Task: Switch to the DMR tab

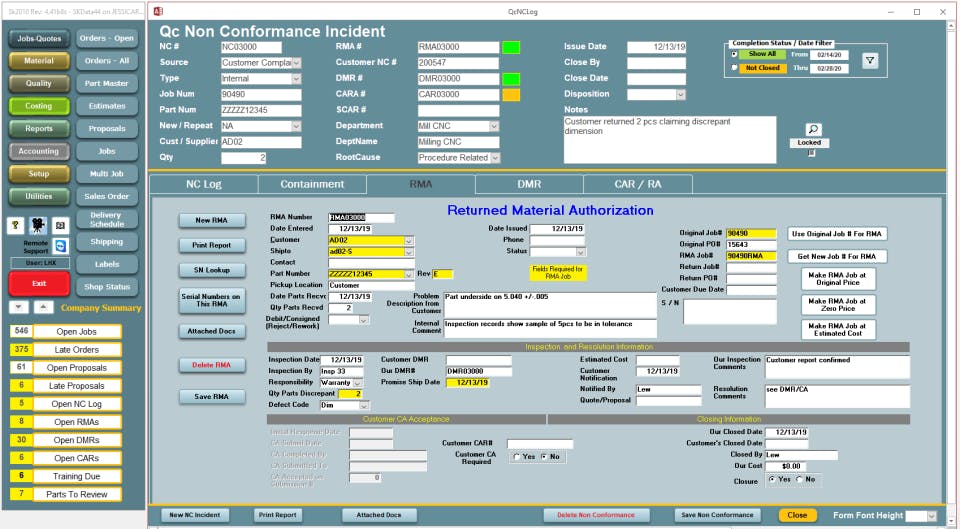Action: tap(529, 184)
